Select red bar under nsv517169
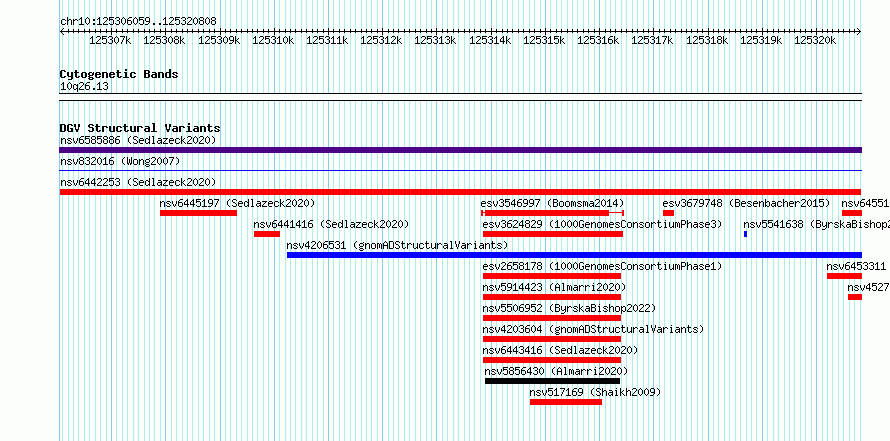 coord(566,402)
